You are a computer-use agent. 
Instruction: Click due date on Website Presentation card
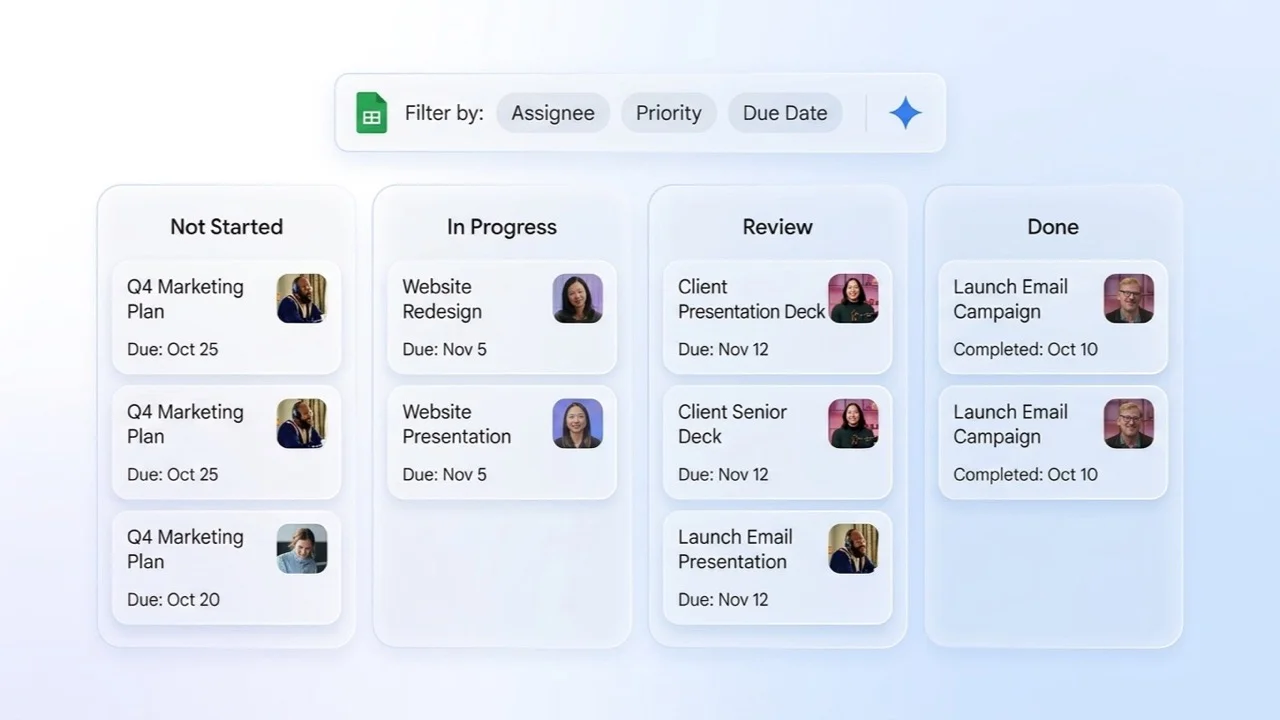445,475
